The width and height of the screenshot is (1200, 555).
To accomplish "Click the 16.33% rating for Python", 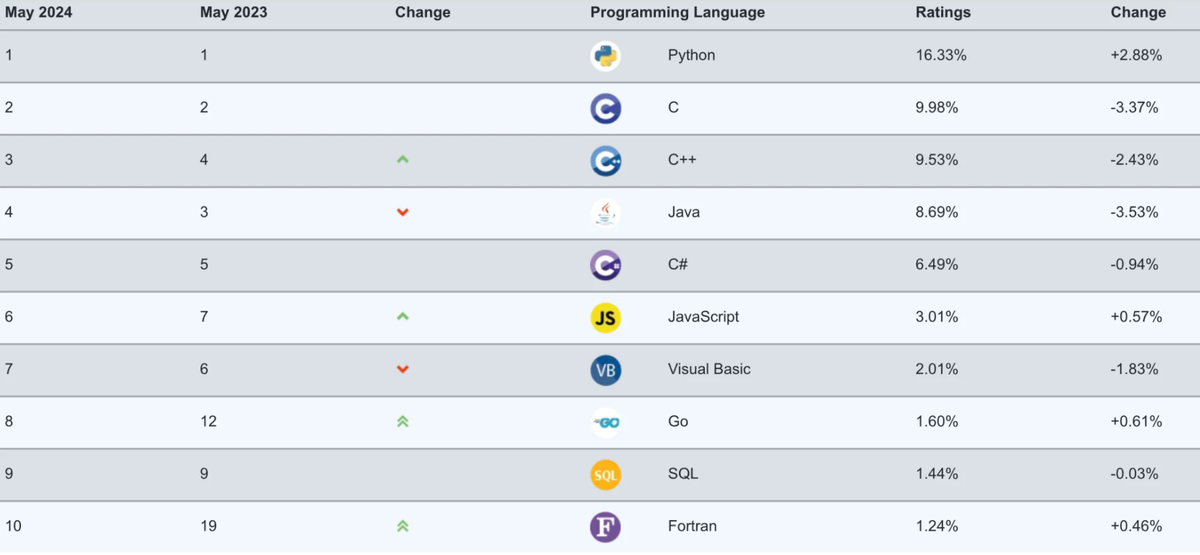I will 941,56.
